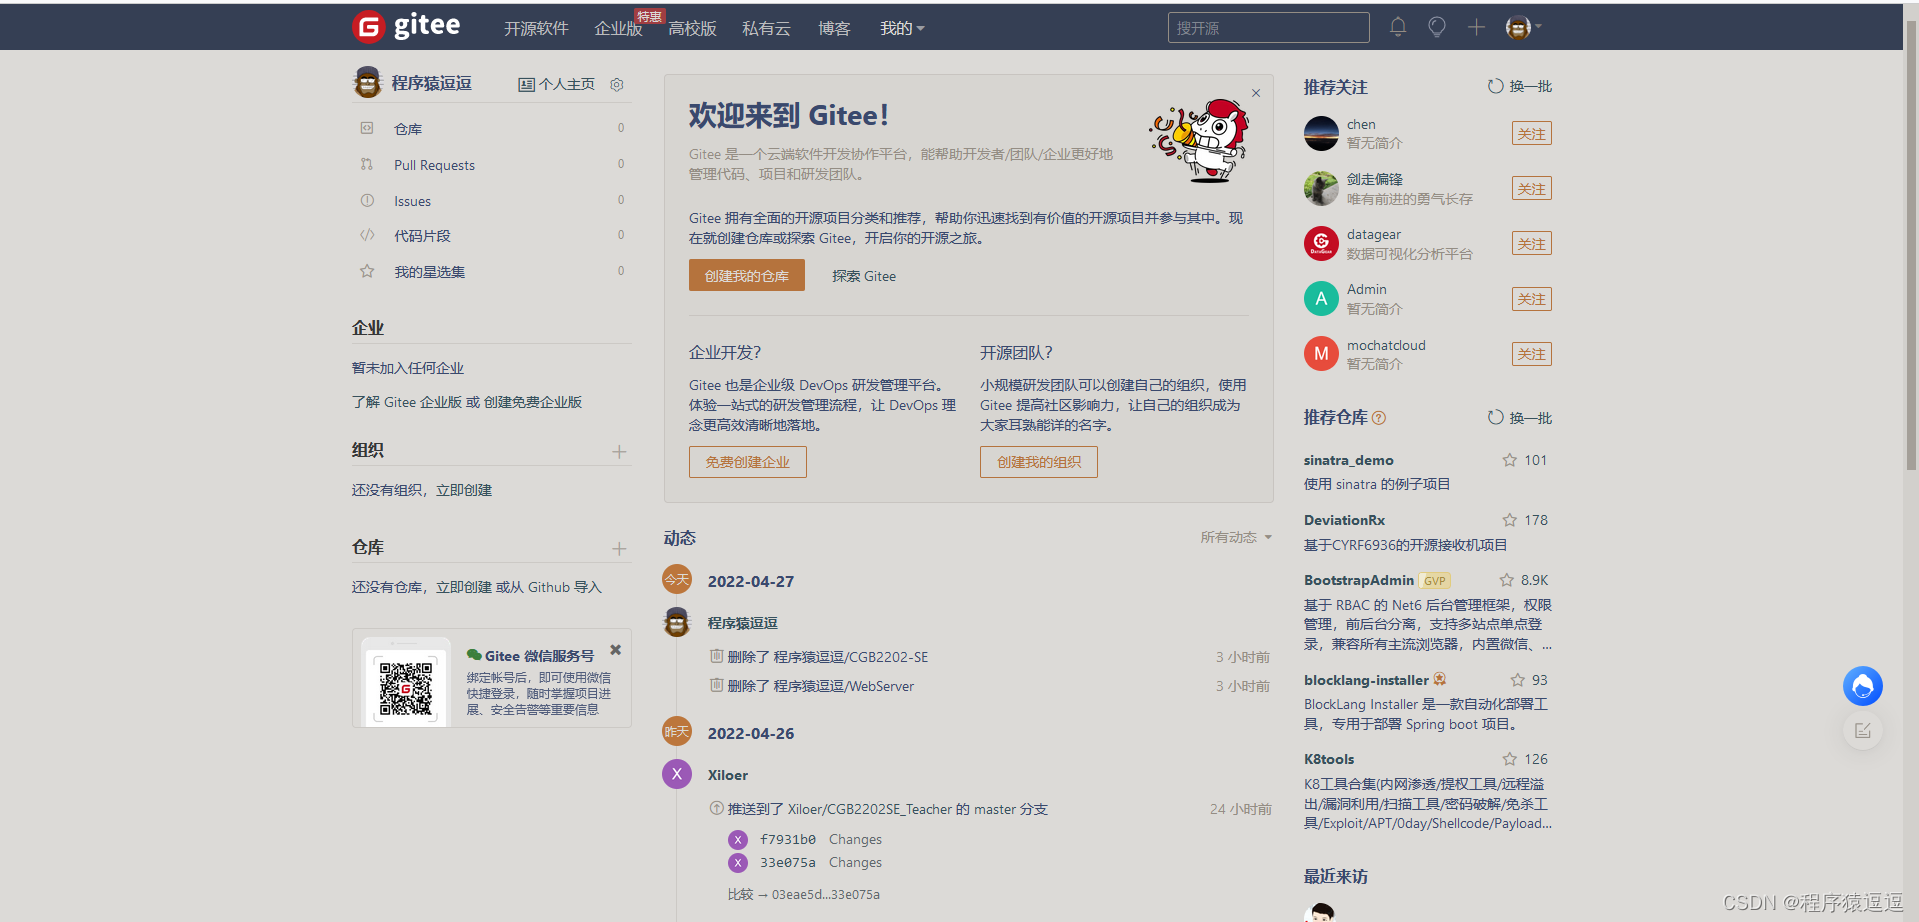Click Github 导入 link under 仓库
1919x922 pixels.
[x=565, y=587]
